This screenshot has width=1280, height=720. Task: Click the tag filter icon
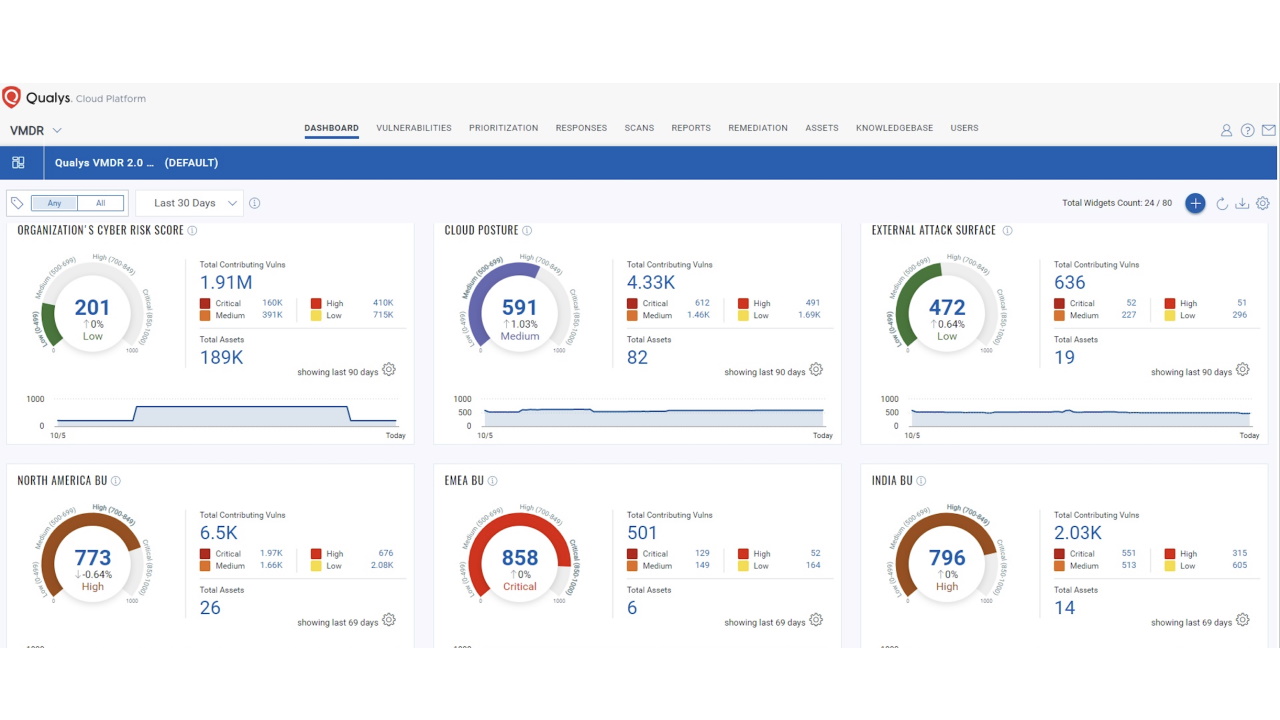[x=17, y=202]
